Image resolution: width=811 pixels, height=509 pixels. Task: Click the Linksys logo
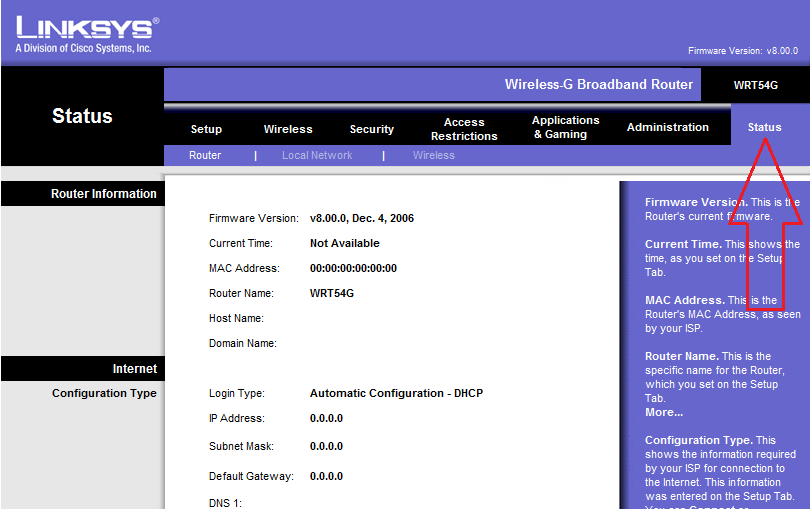(x=87, y=27)
